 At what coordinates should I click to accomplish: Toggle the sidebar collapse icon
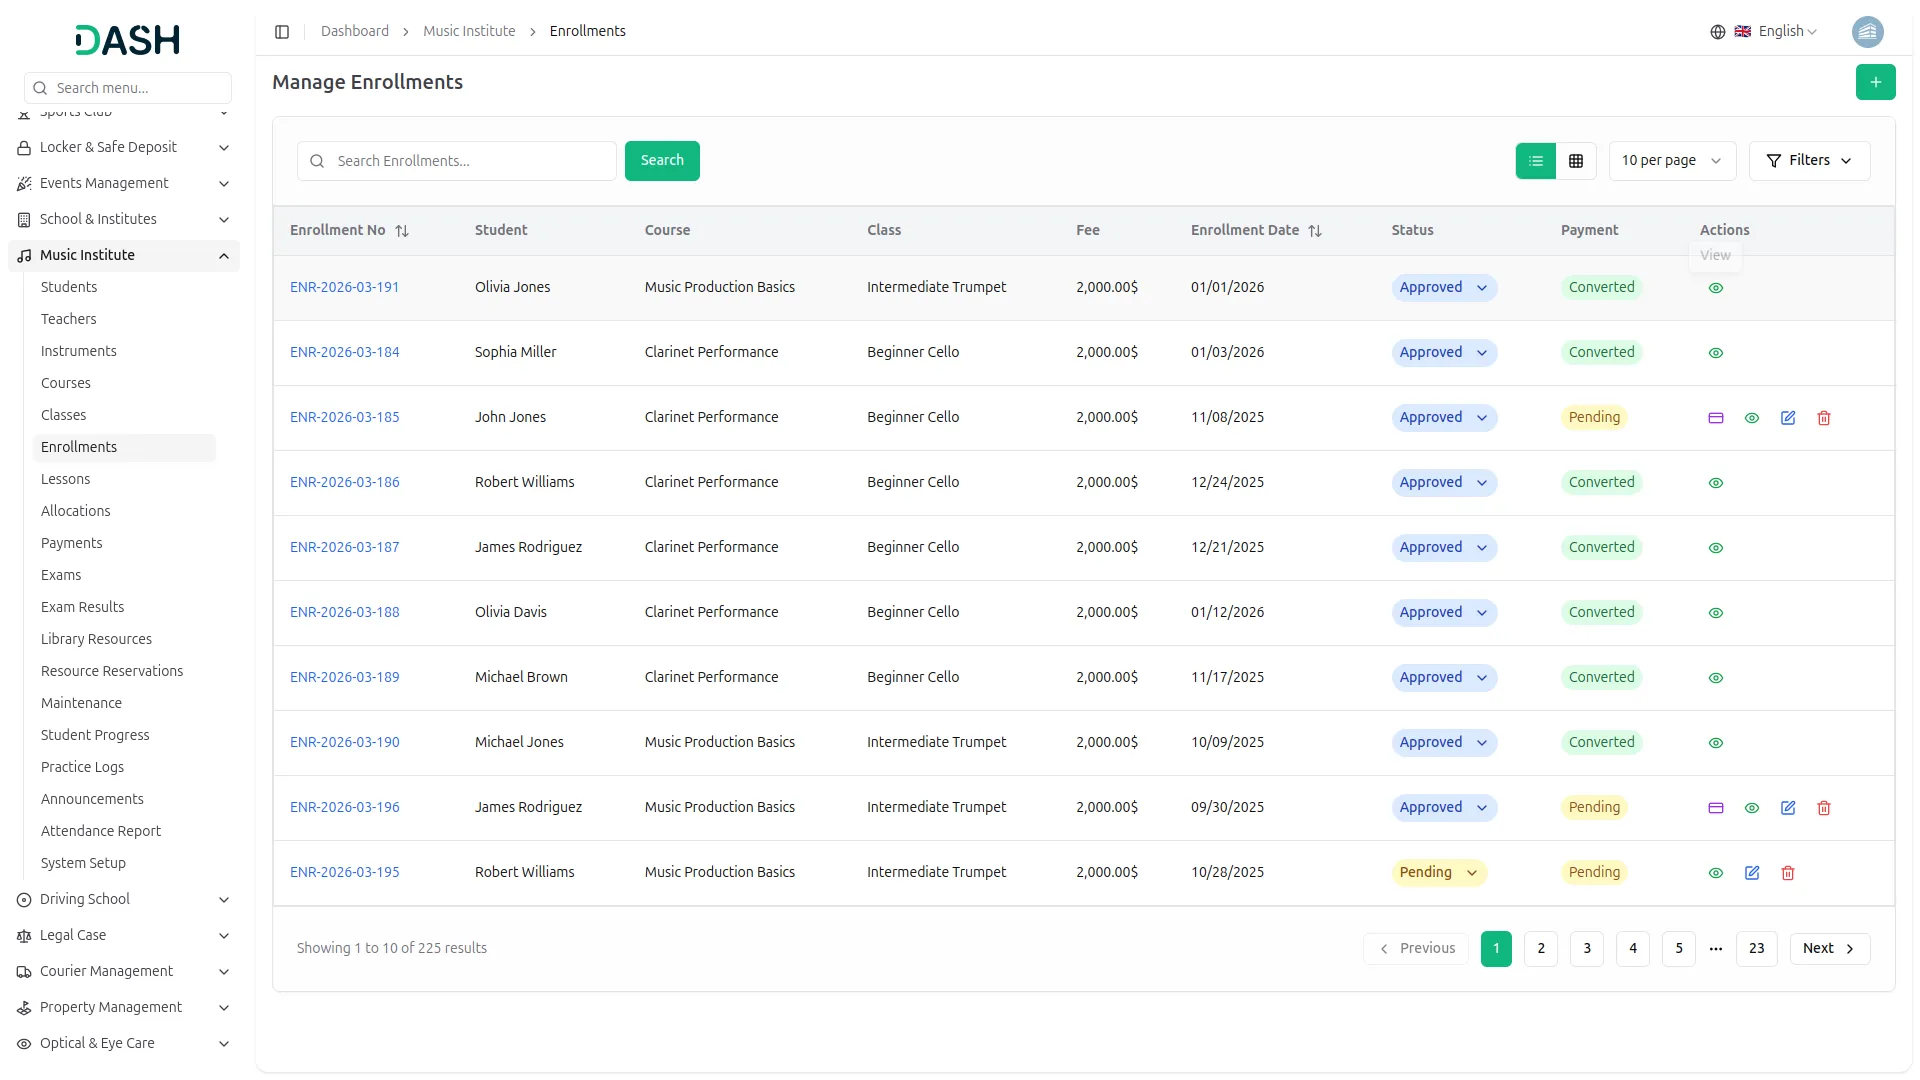coord(282,32)
